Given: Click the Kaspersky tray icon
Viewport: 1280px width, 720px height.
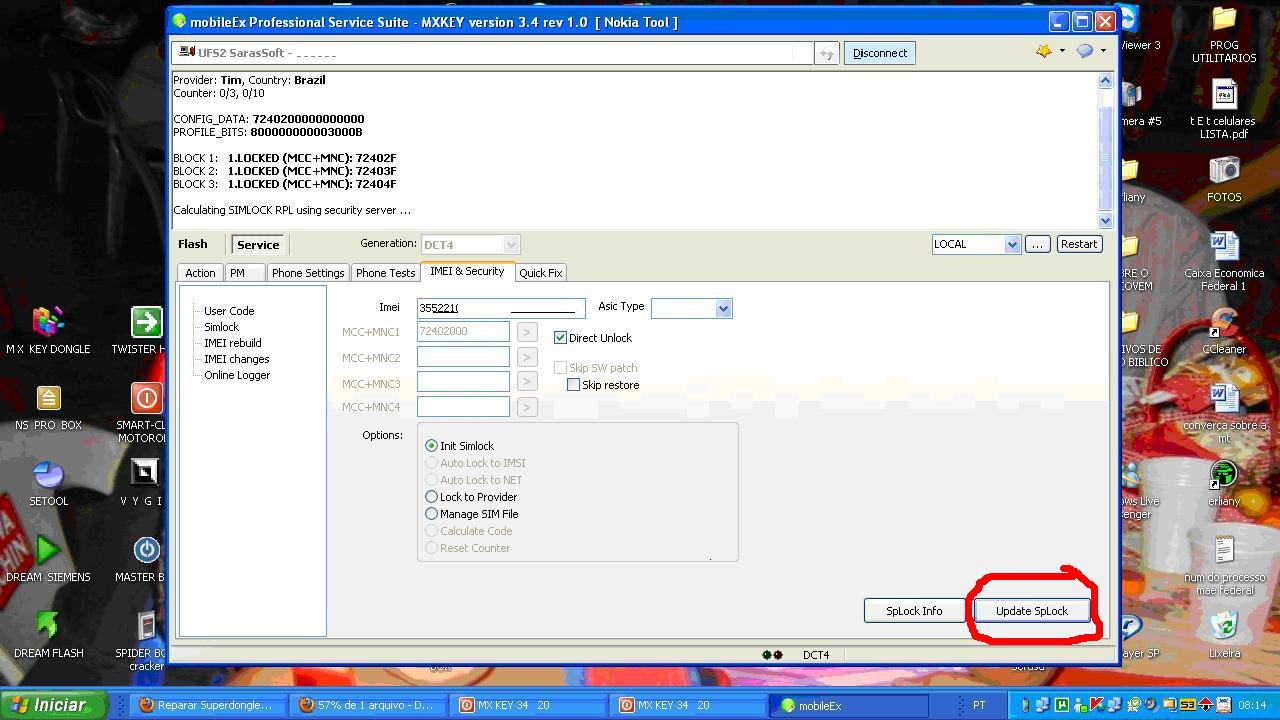Looking at the screenshot, I should tap(1097, 705).
